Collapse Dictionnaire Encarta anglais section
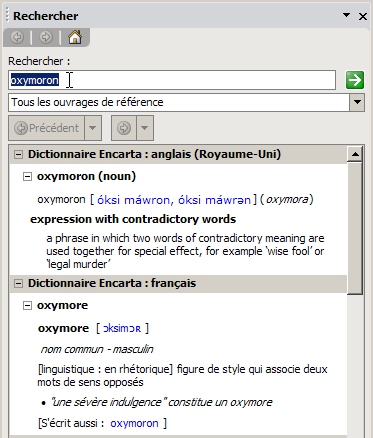 tap(19, 154)
